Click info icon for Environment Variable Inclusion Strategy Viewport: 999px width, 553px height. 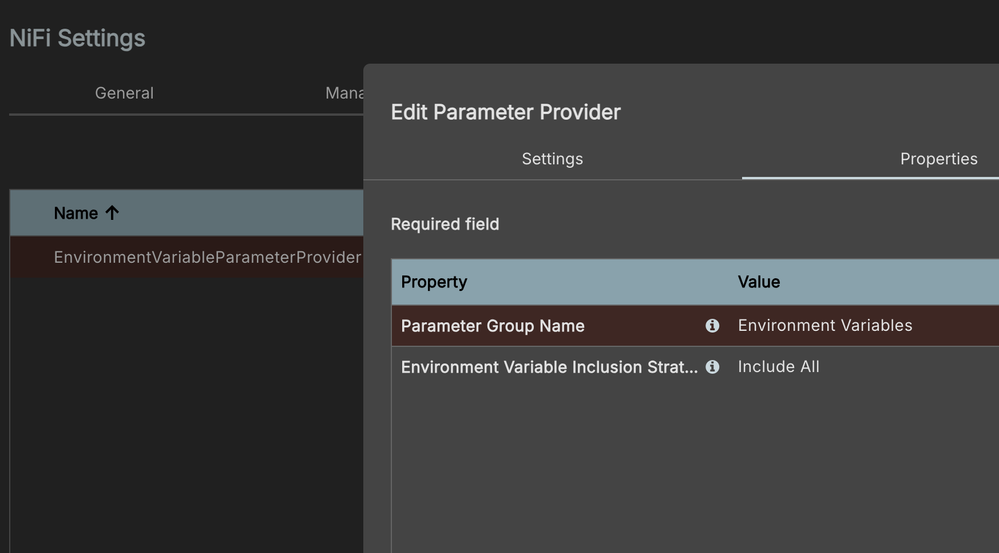[x=712, y=367]
